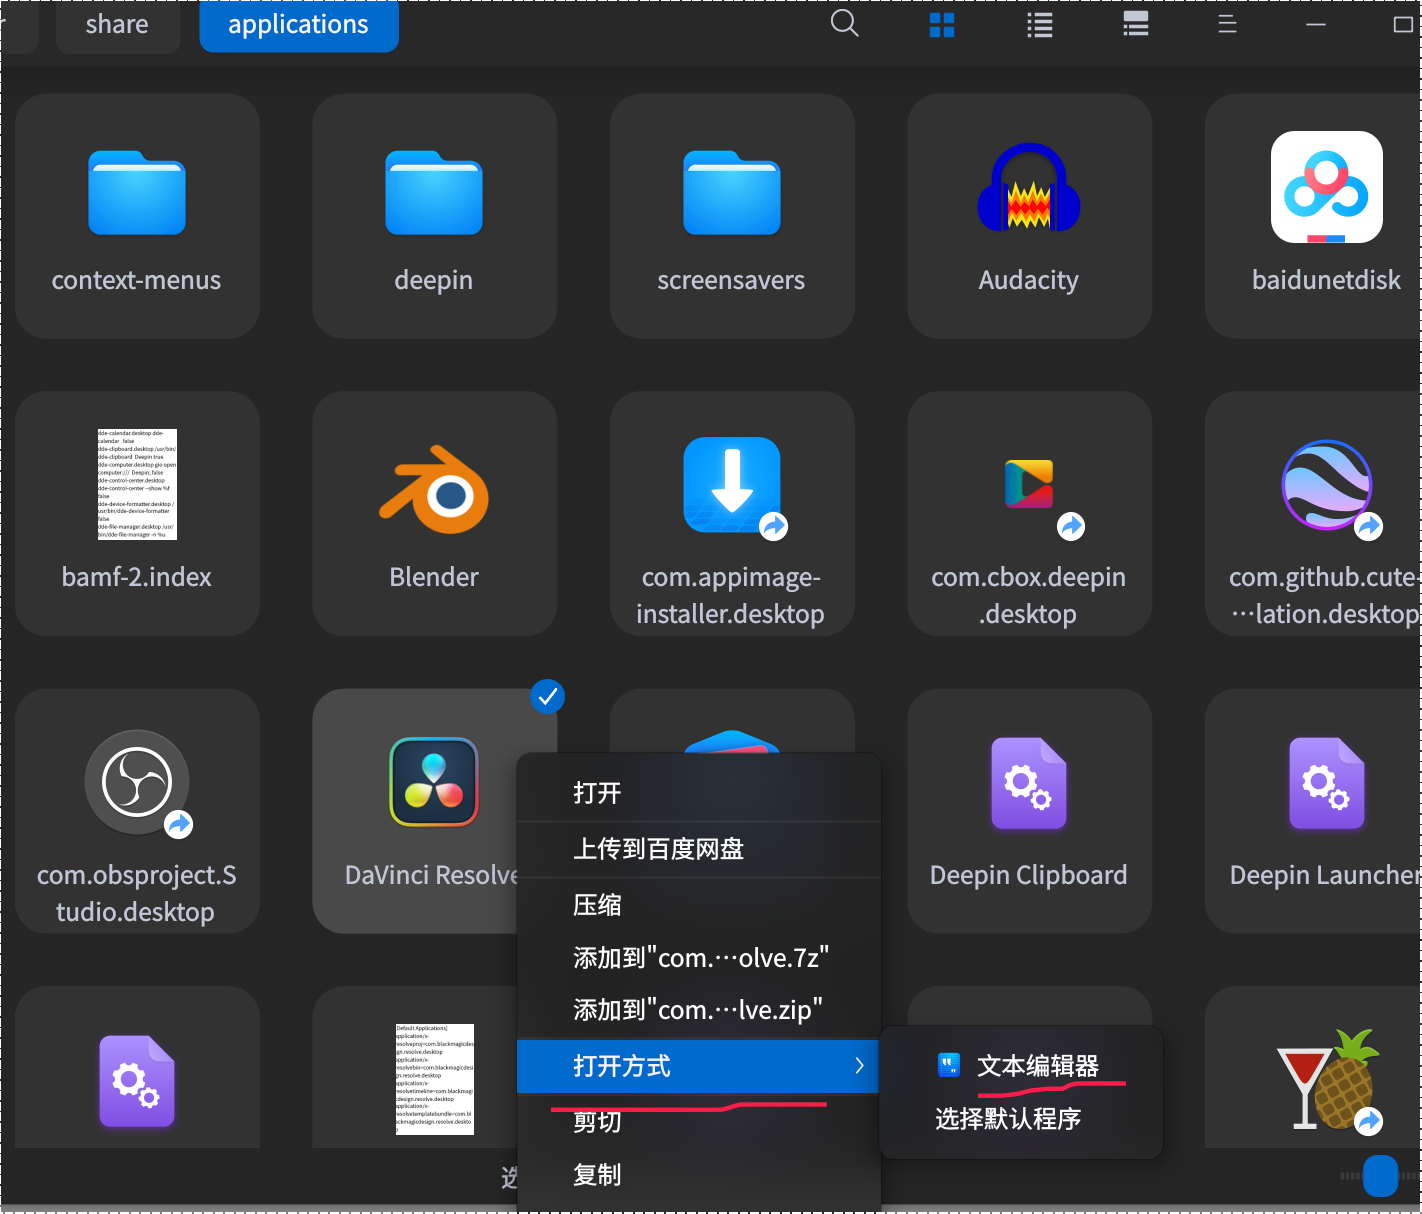Click 复制 in the context menu

597,1175
